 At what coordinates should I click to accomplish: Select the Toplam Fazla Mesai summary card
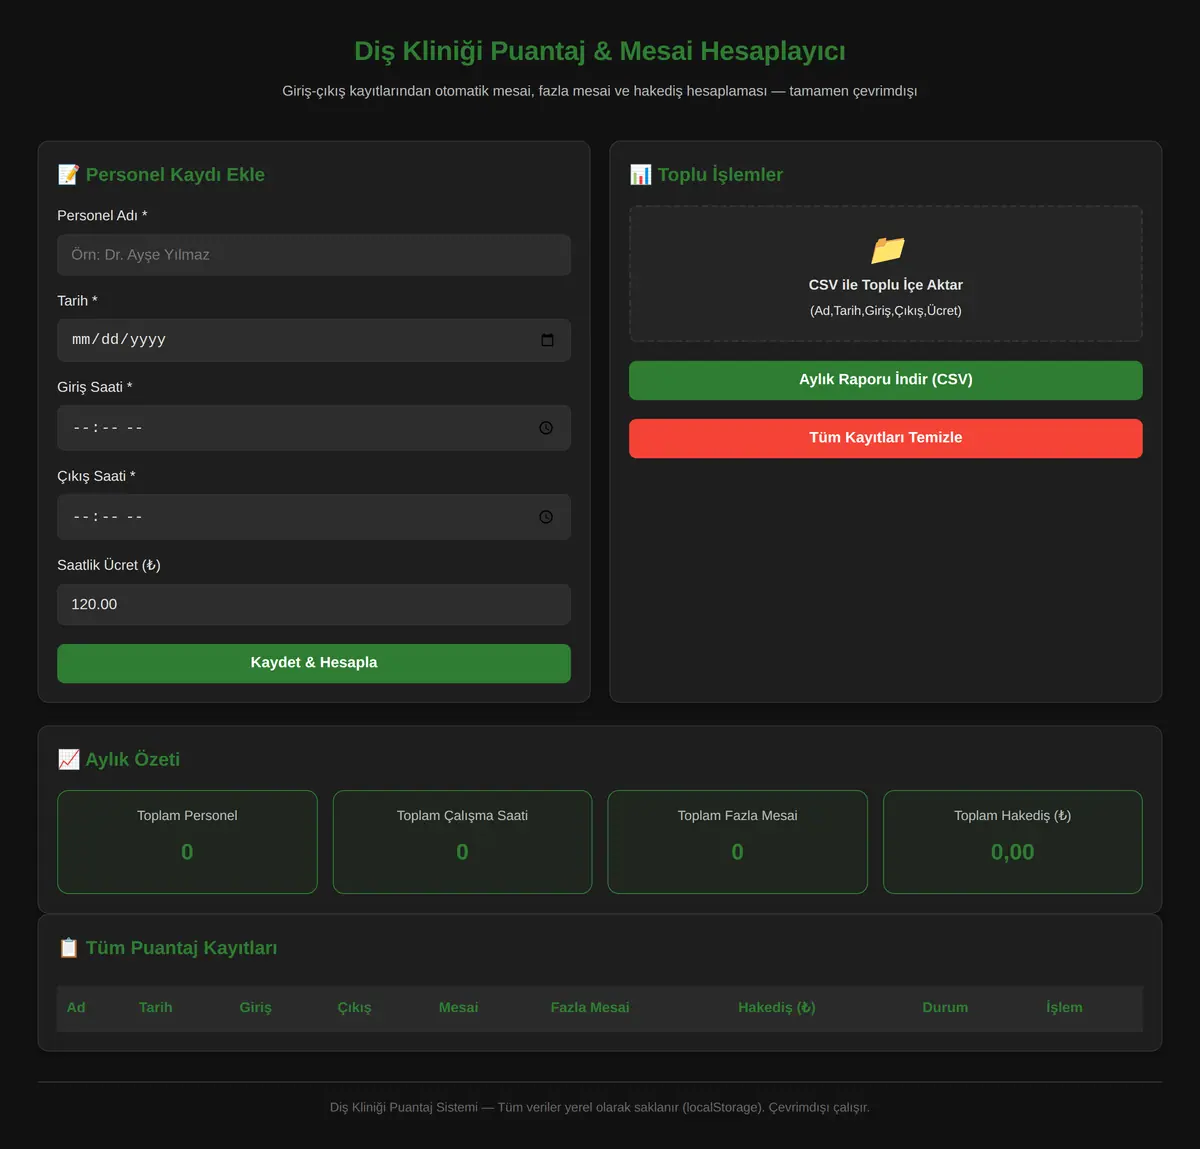coord(738,842)
